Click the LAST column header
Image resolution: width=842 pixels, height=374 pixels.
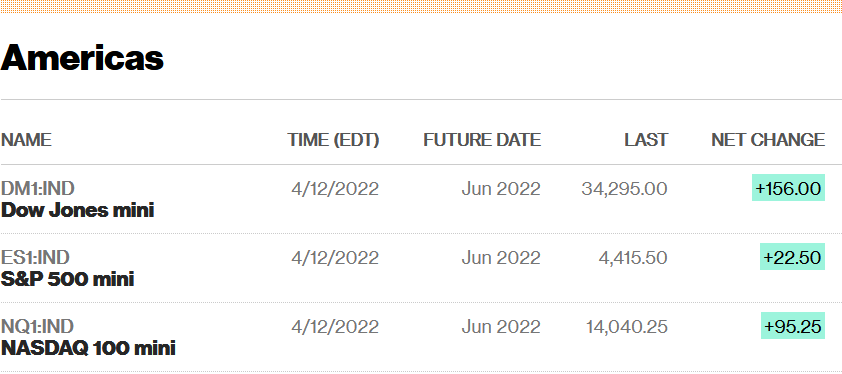646,140
